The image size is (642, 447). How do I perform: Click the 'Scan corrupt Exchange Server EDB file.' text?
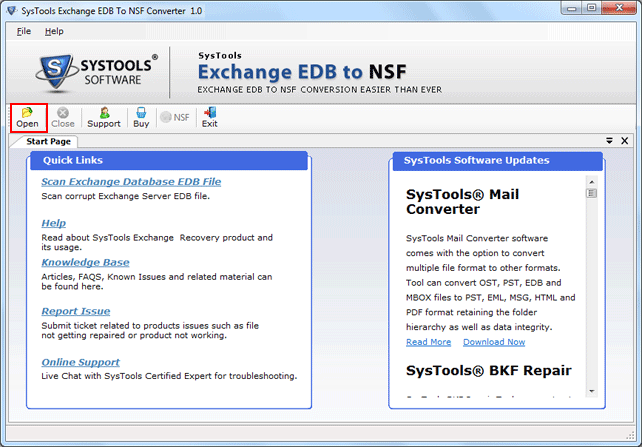click(x=126, y=196)
